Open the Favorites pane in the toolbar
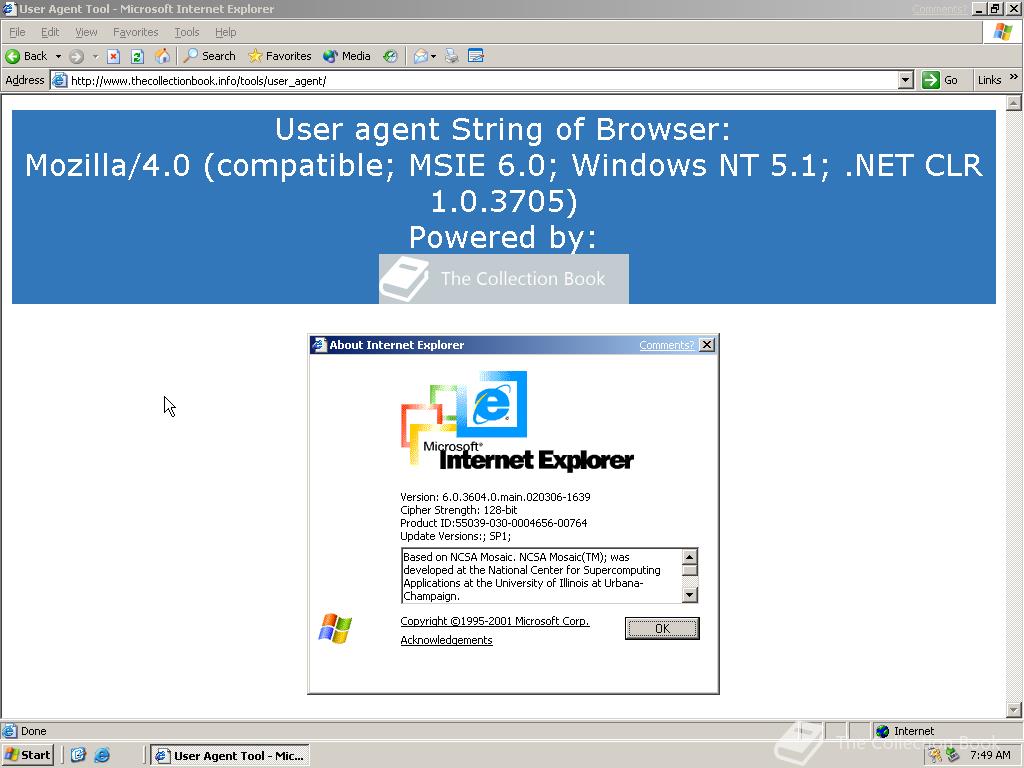 280,56
